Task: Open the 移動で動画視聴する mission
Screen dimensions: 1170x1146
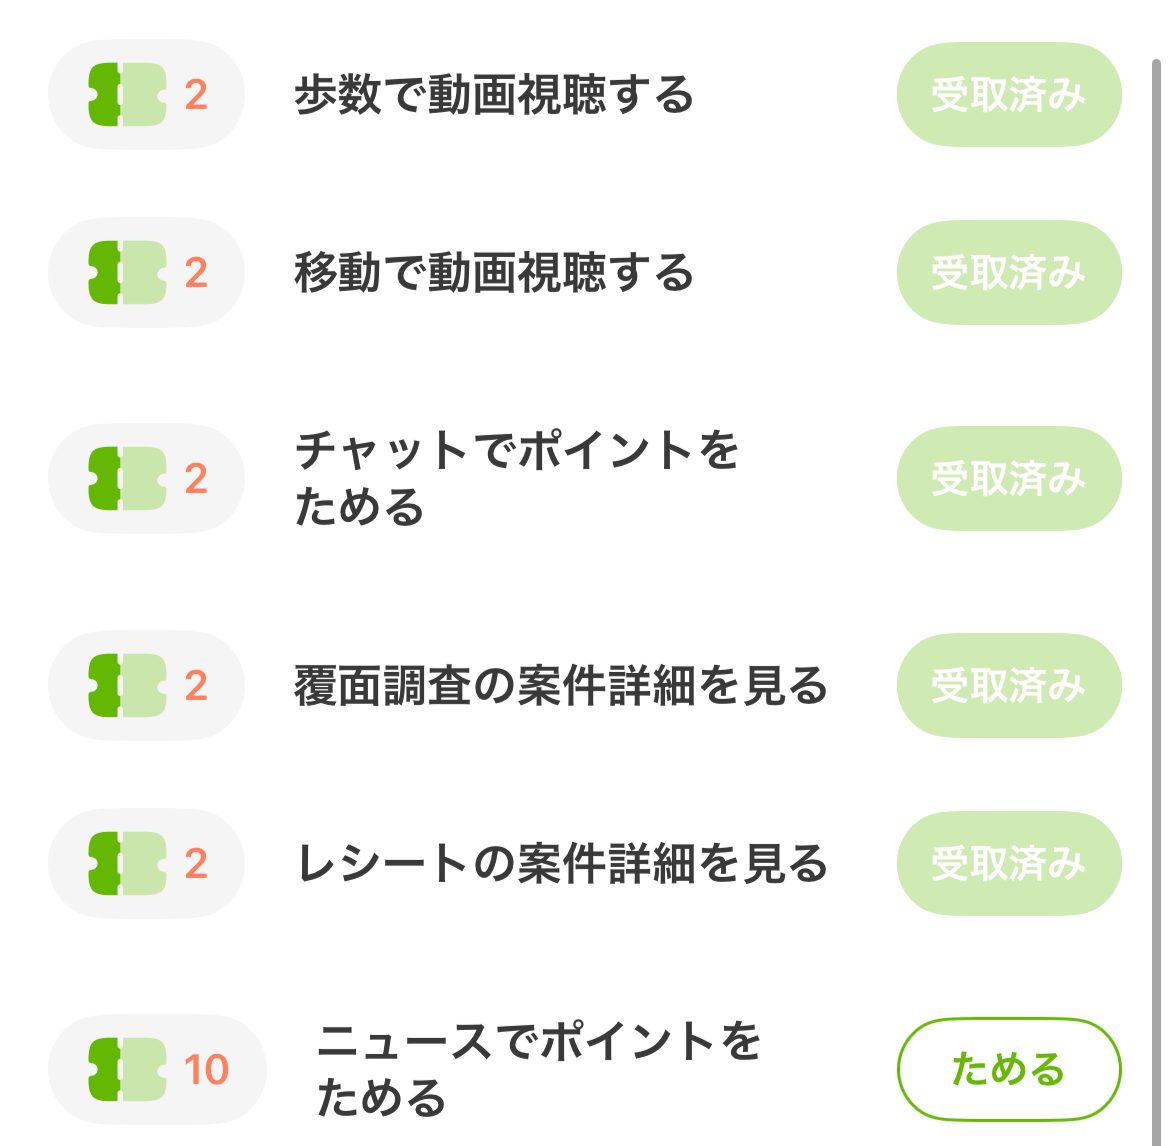Action: (x=494, y=273)
